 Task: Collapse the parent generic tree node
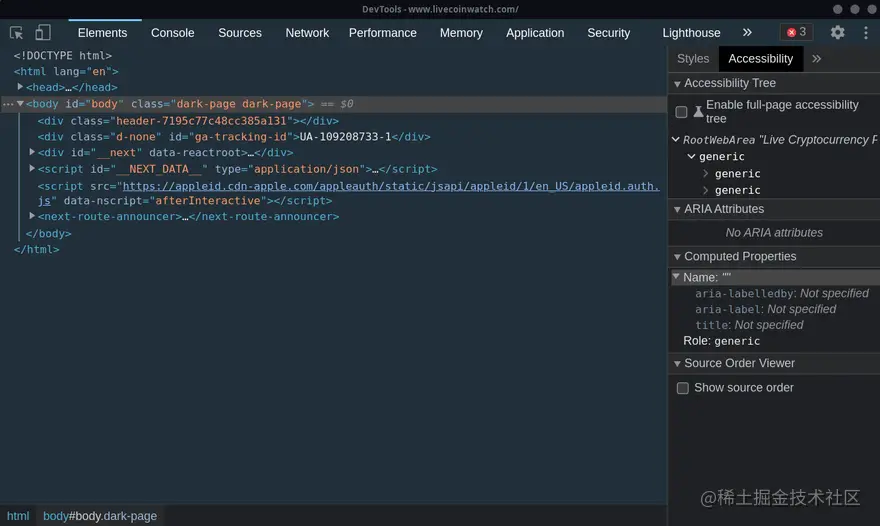[691, 157]
